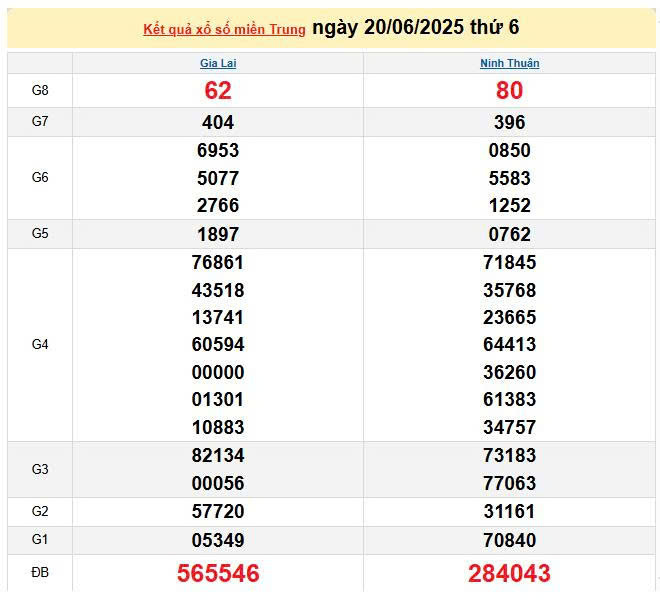660x601 pixels.
Task: Select the G4 row label
Action: point(40,344)
